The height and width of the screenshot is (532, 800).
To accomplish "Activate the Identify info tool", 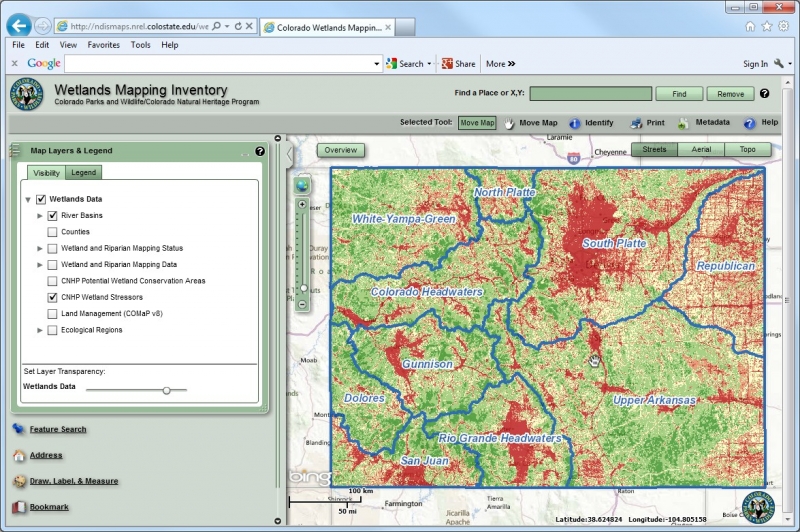I will [x=576, y=123].
